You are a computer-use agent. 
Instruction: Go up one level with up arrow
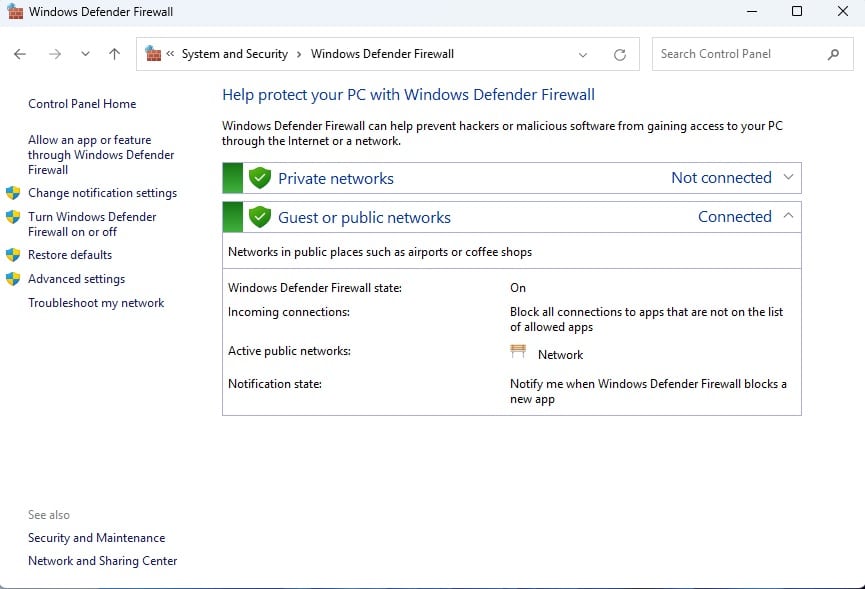[x=114, y=54]
